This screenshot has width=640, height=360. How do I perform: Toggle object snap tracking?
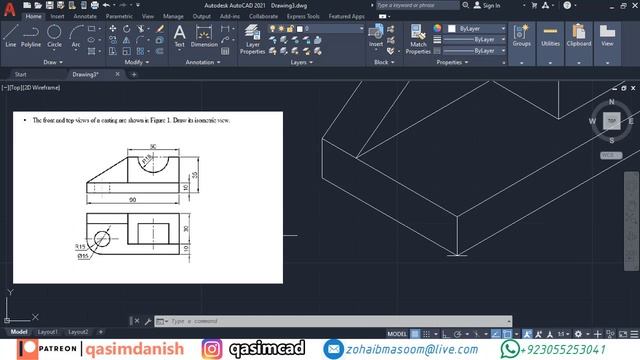(x=496, y=334)
